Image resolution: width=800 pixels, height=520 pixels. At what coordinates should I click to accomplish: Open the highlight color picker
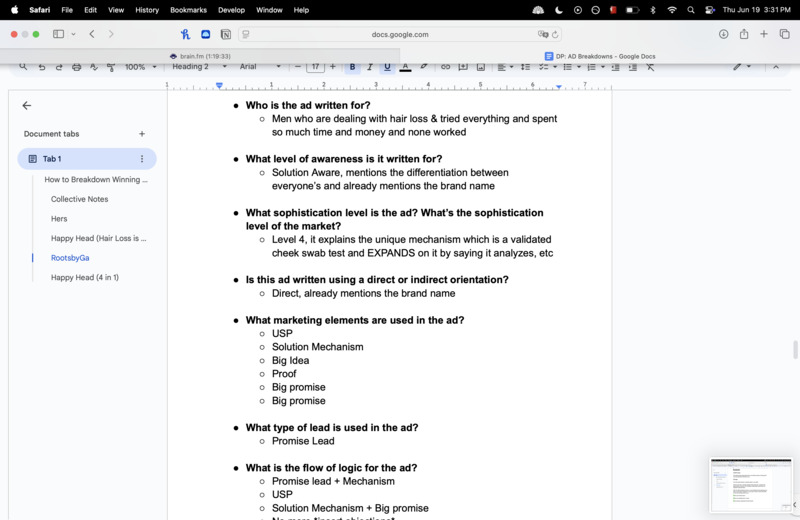coord(423,67)
